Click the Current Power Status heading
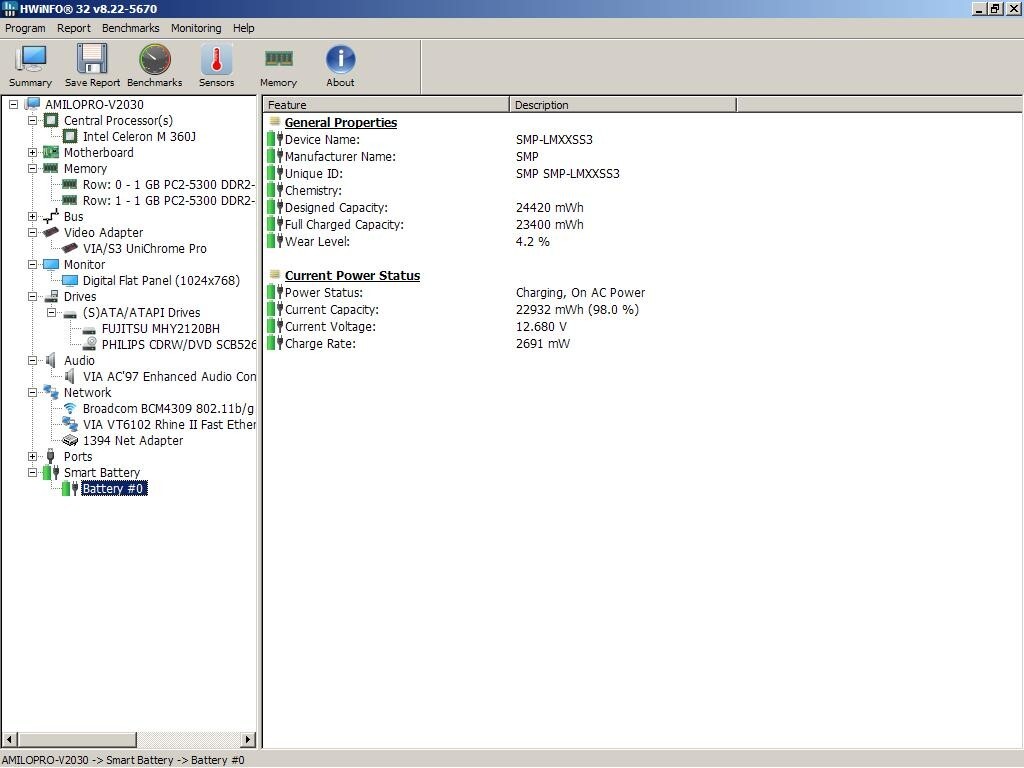 pos(352,276)
